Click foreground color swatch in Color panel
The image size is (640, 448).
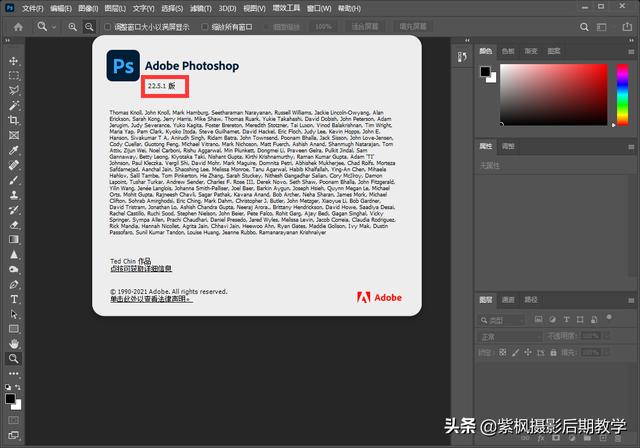(485, 71)
